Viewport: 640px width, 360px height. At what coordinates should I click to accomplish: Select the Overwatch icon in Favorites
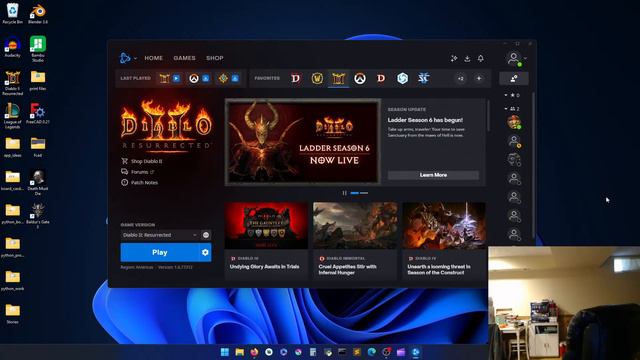pyautogui.click(x=360, y=78)
